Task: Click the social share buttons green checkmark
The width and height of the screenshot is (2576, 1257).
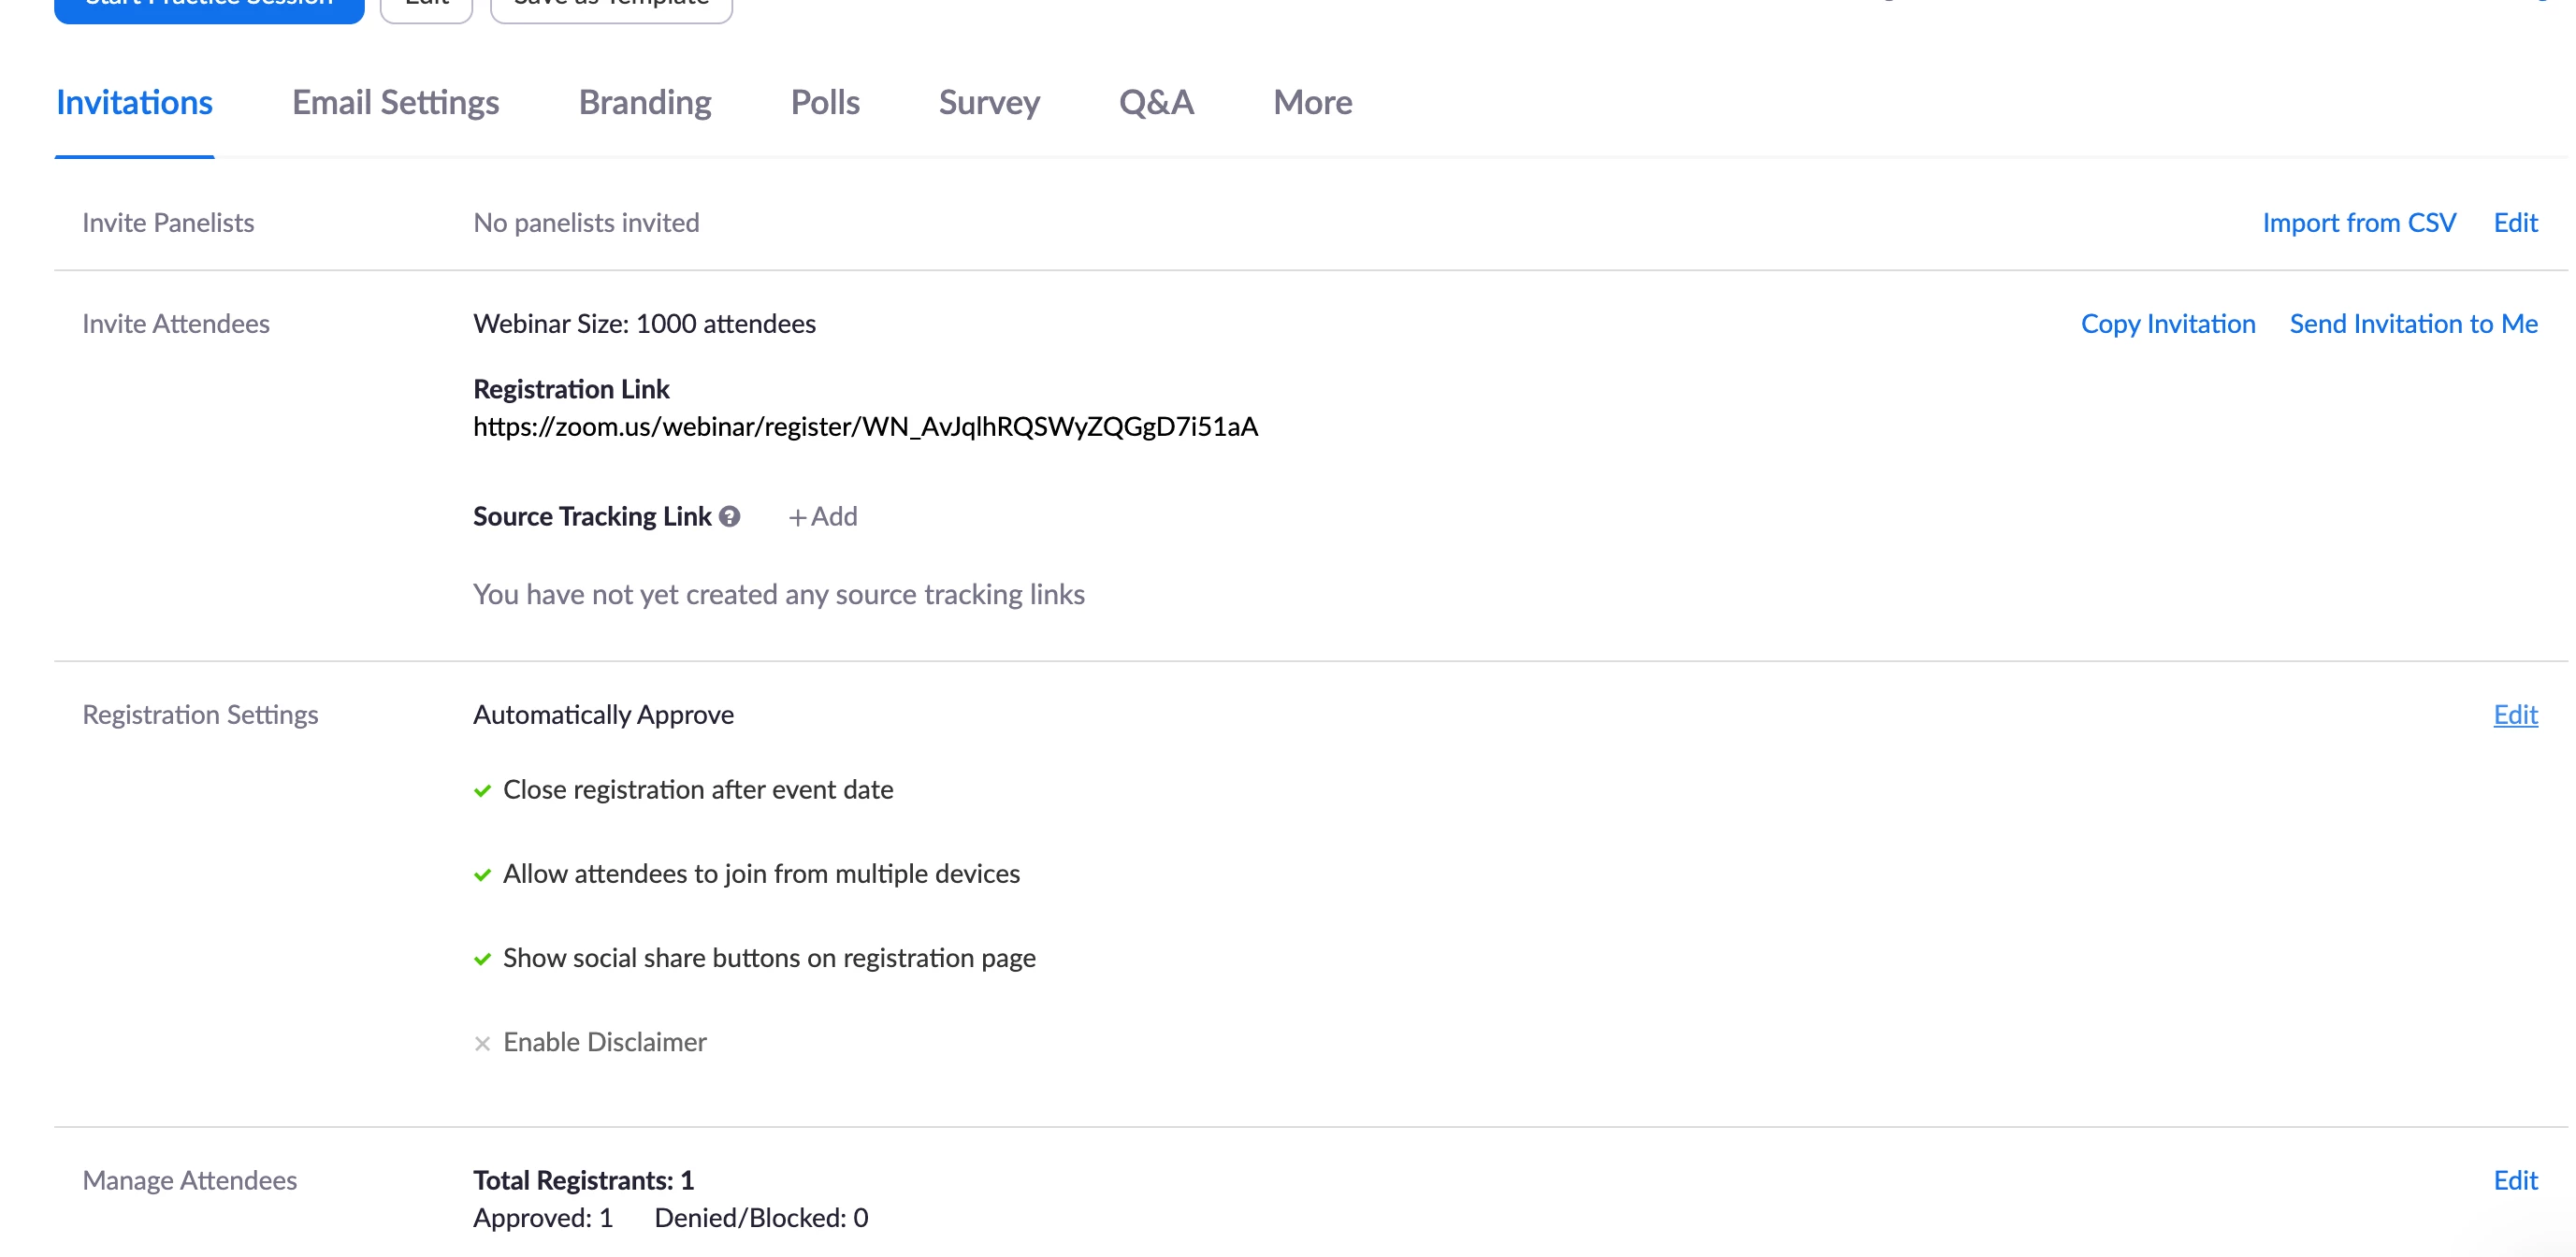Action: [x=482, y=959]
